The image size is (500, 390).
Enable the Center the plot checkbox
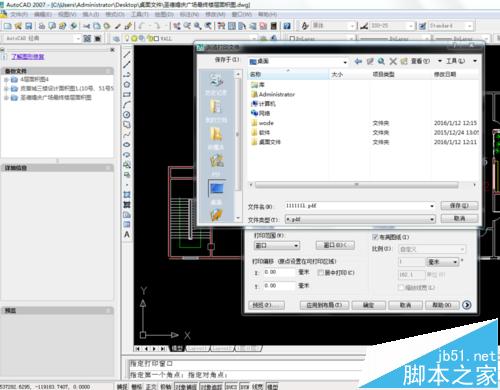tap(320, 273)
